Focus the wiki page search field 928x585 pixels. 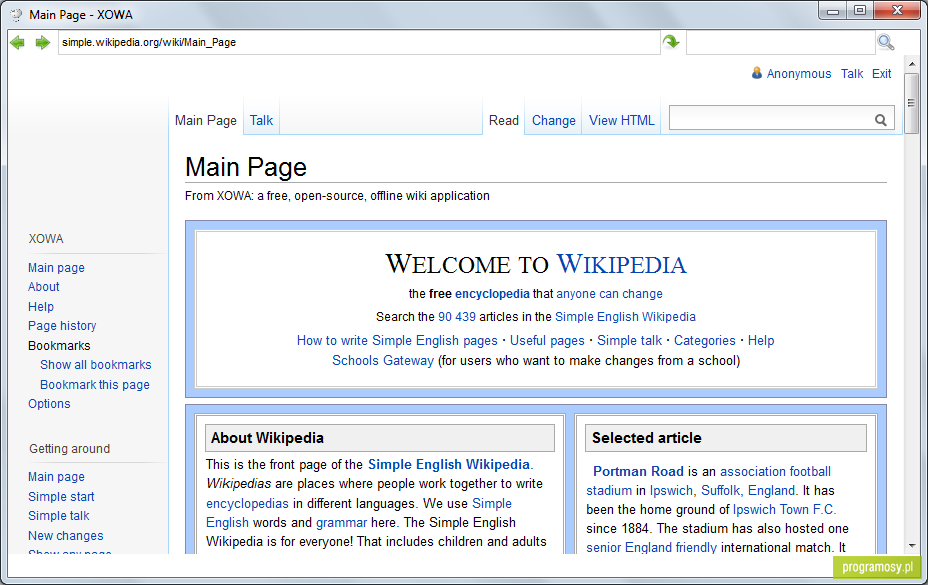[x=771, y=120]
